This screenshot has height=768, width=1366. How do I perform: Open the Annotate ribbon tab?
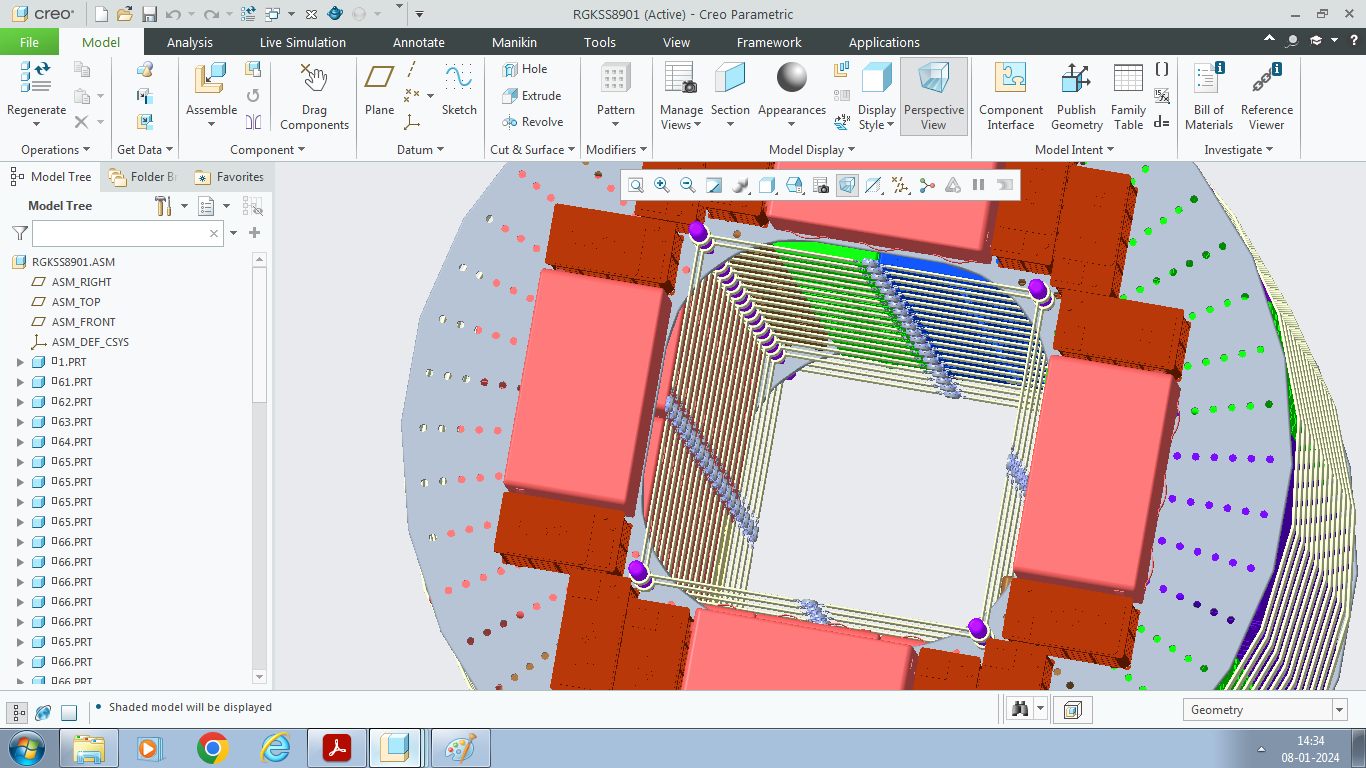click(x=419, y=42)
